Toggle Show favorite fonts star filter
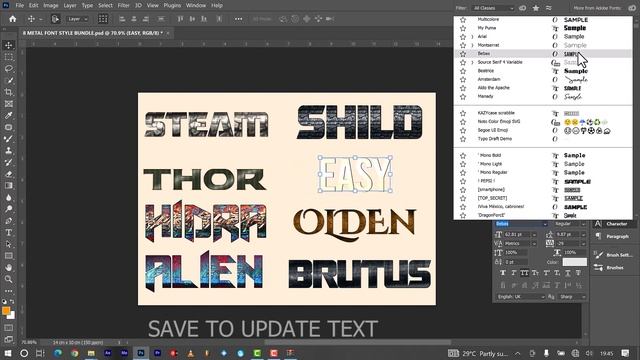This screenshot has height=360, width=640. pos(536,8)
